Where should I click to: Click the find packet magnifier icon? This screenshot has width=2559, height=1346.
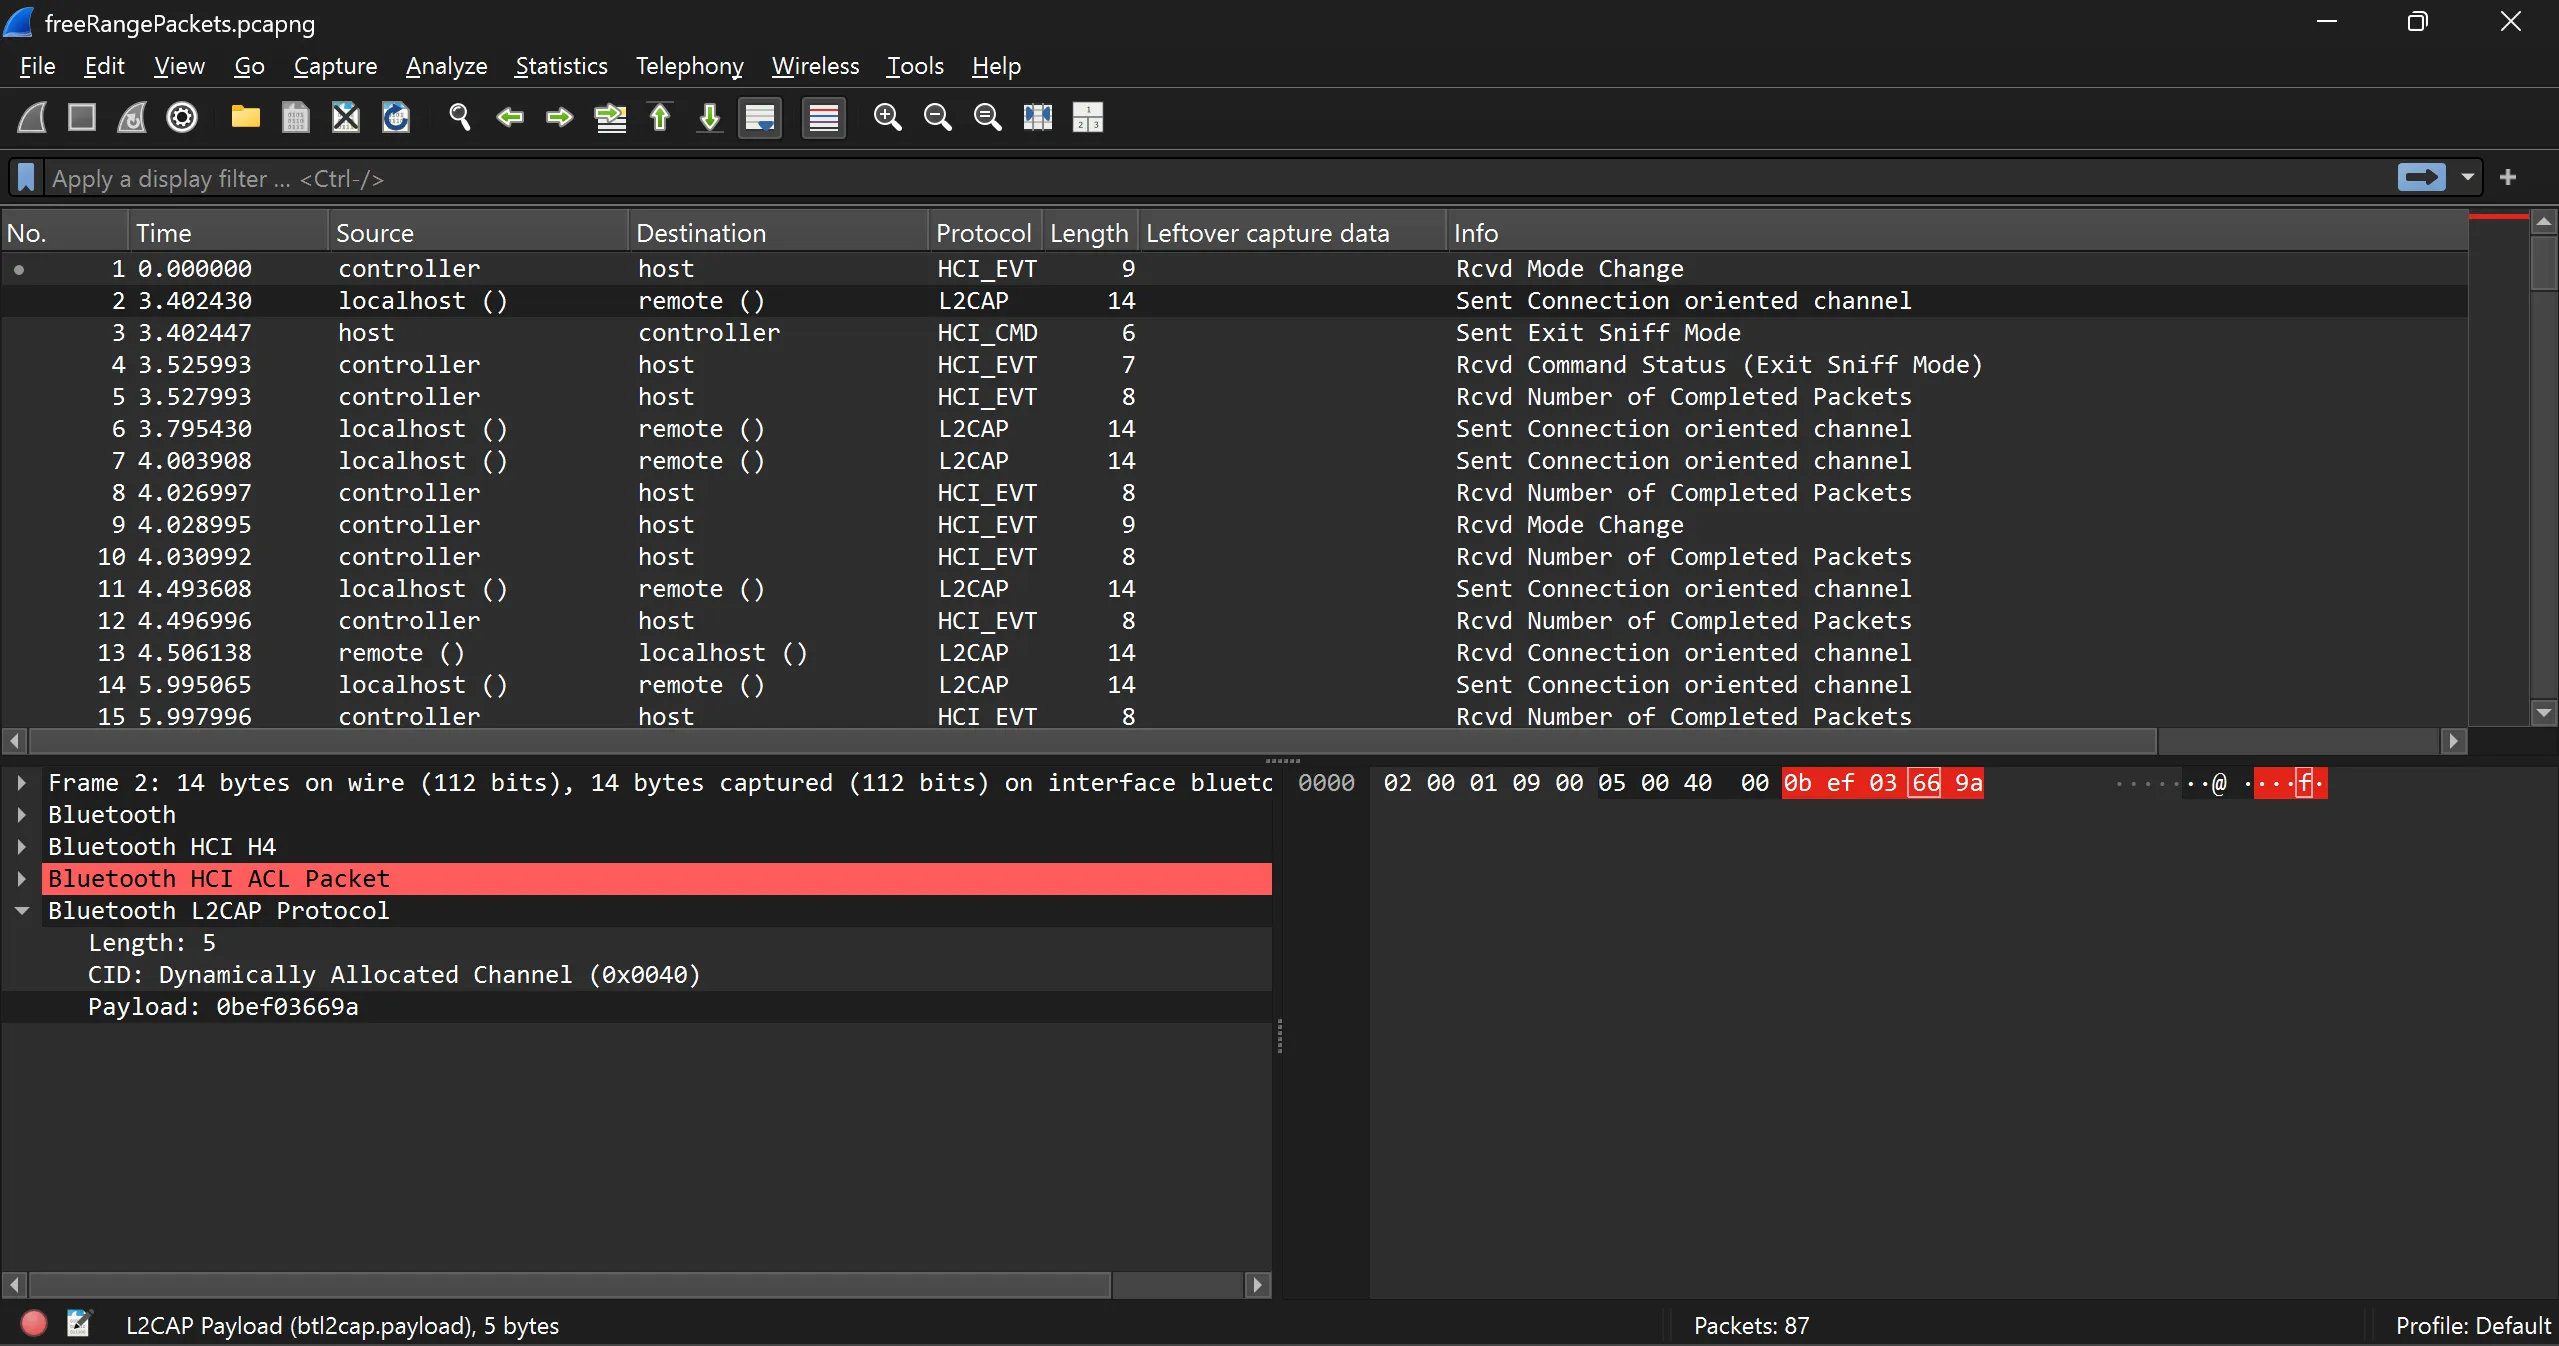459,118
